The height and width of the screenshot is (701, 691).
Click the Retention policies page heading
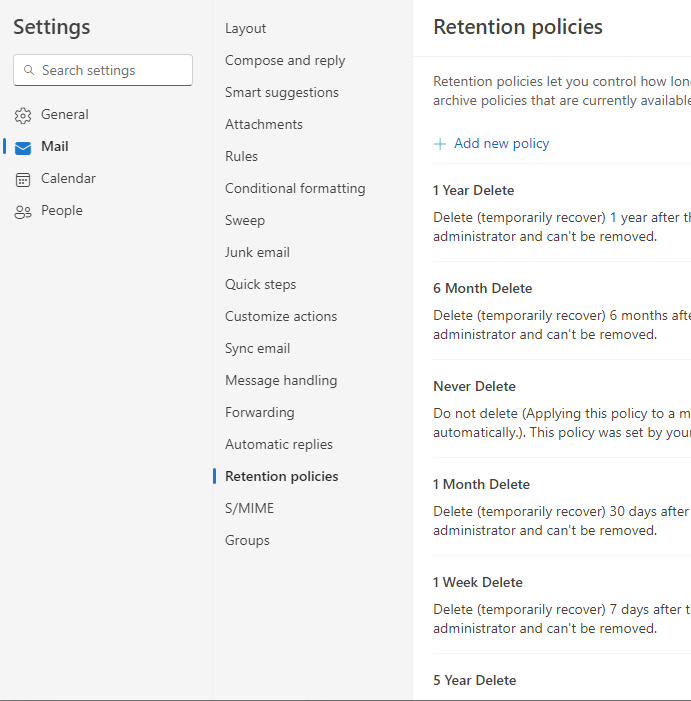tap(518, 27)
